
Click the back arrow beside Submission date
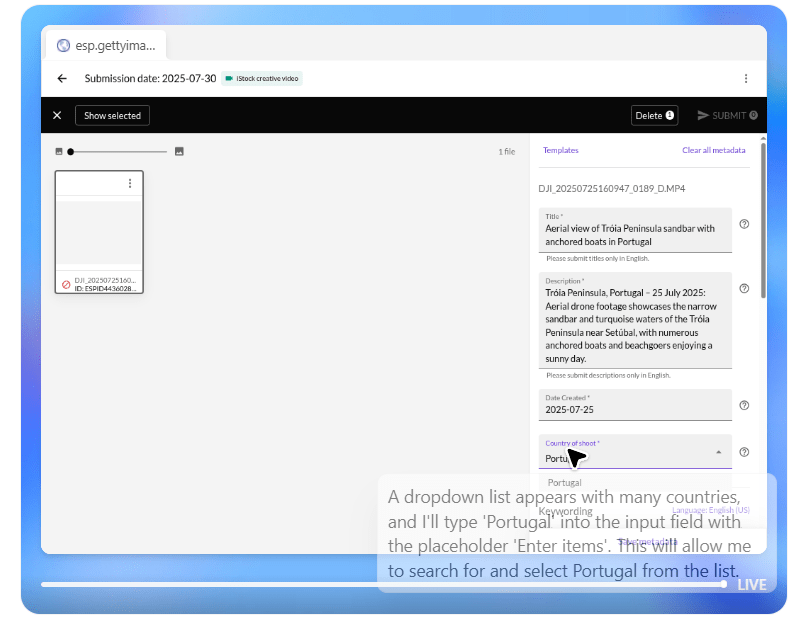62,78
